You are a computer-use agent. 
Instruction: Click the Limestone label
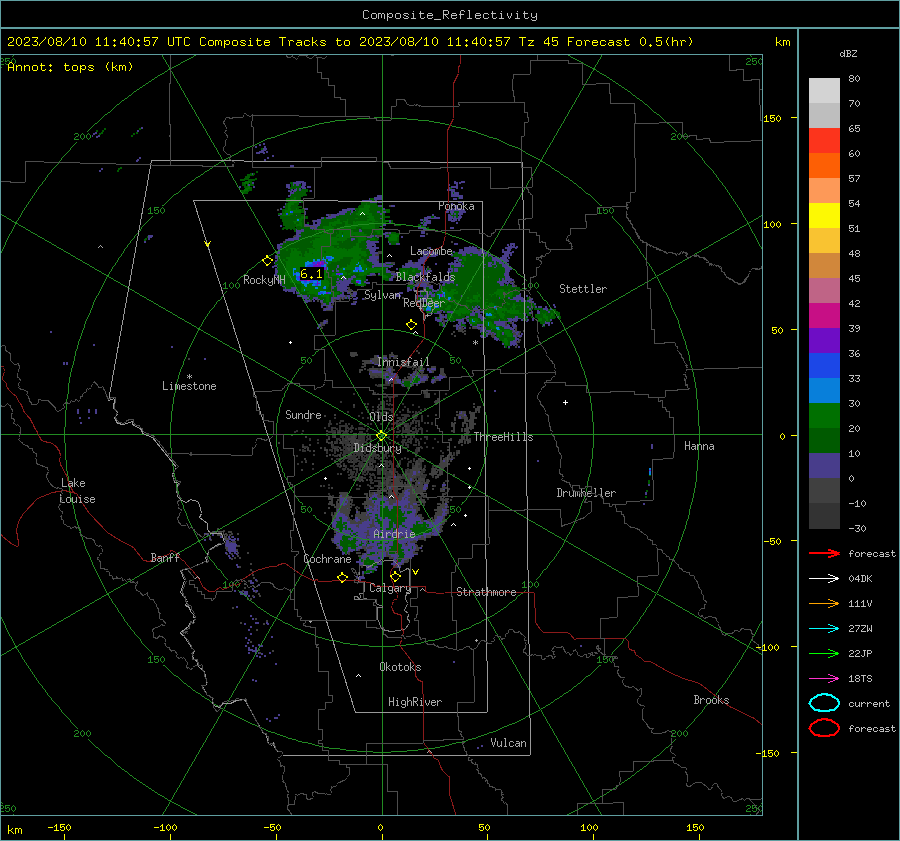pyautogui.click(x=189, y=386)
